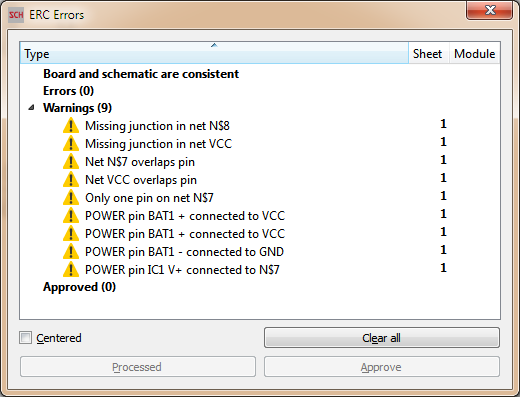This screenshot has width=526, height=402.
Task: Click the Module column header
Action: pos(474,53)
